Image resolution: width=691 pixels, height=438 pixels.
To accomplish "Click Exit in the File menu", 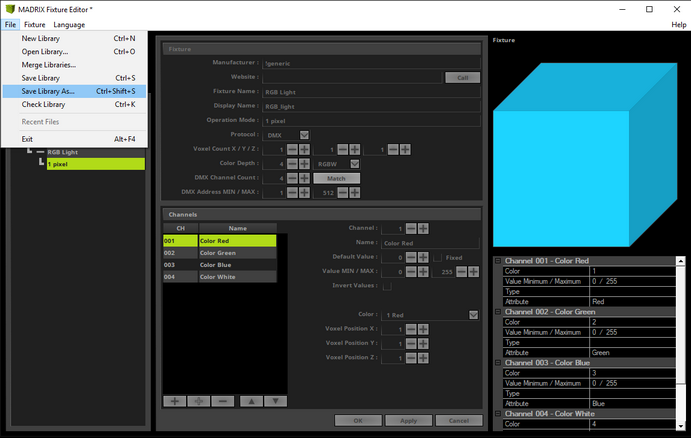I will (74, 139).
